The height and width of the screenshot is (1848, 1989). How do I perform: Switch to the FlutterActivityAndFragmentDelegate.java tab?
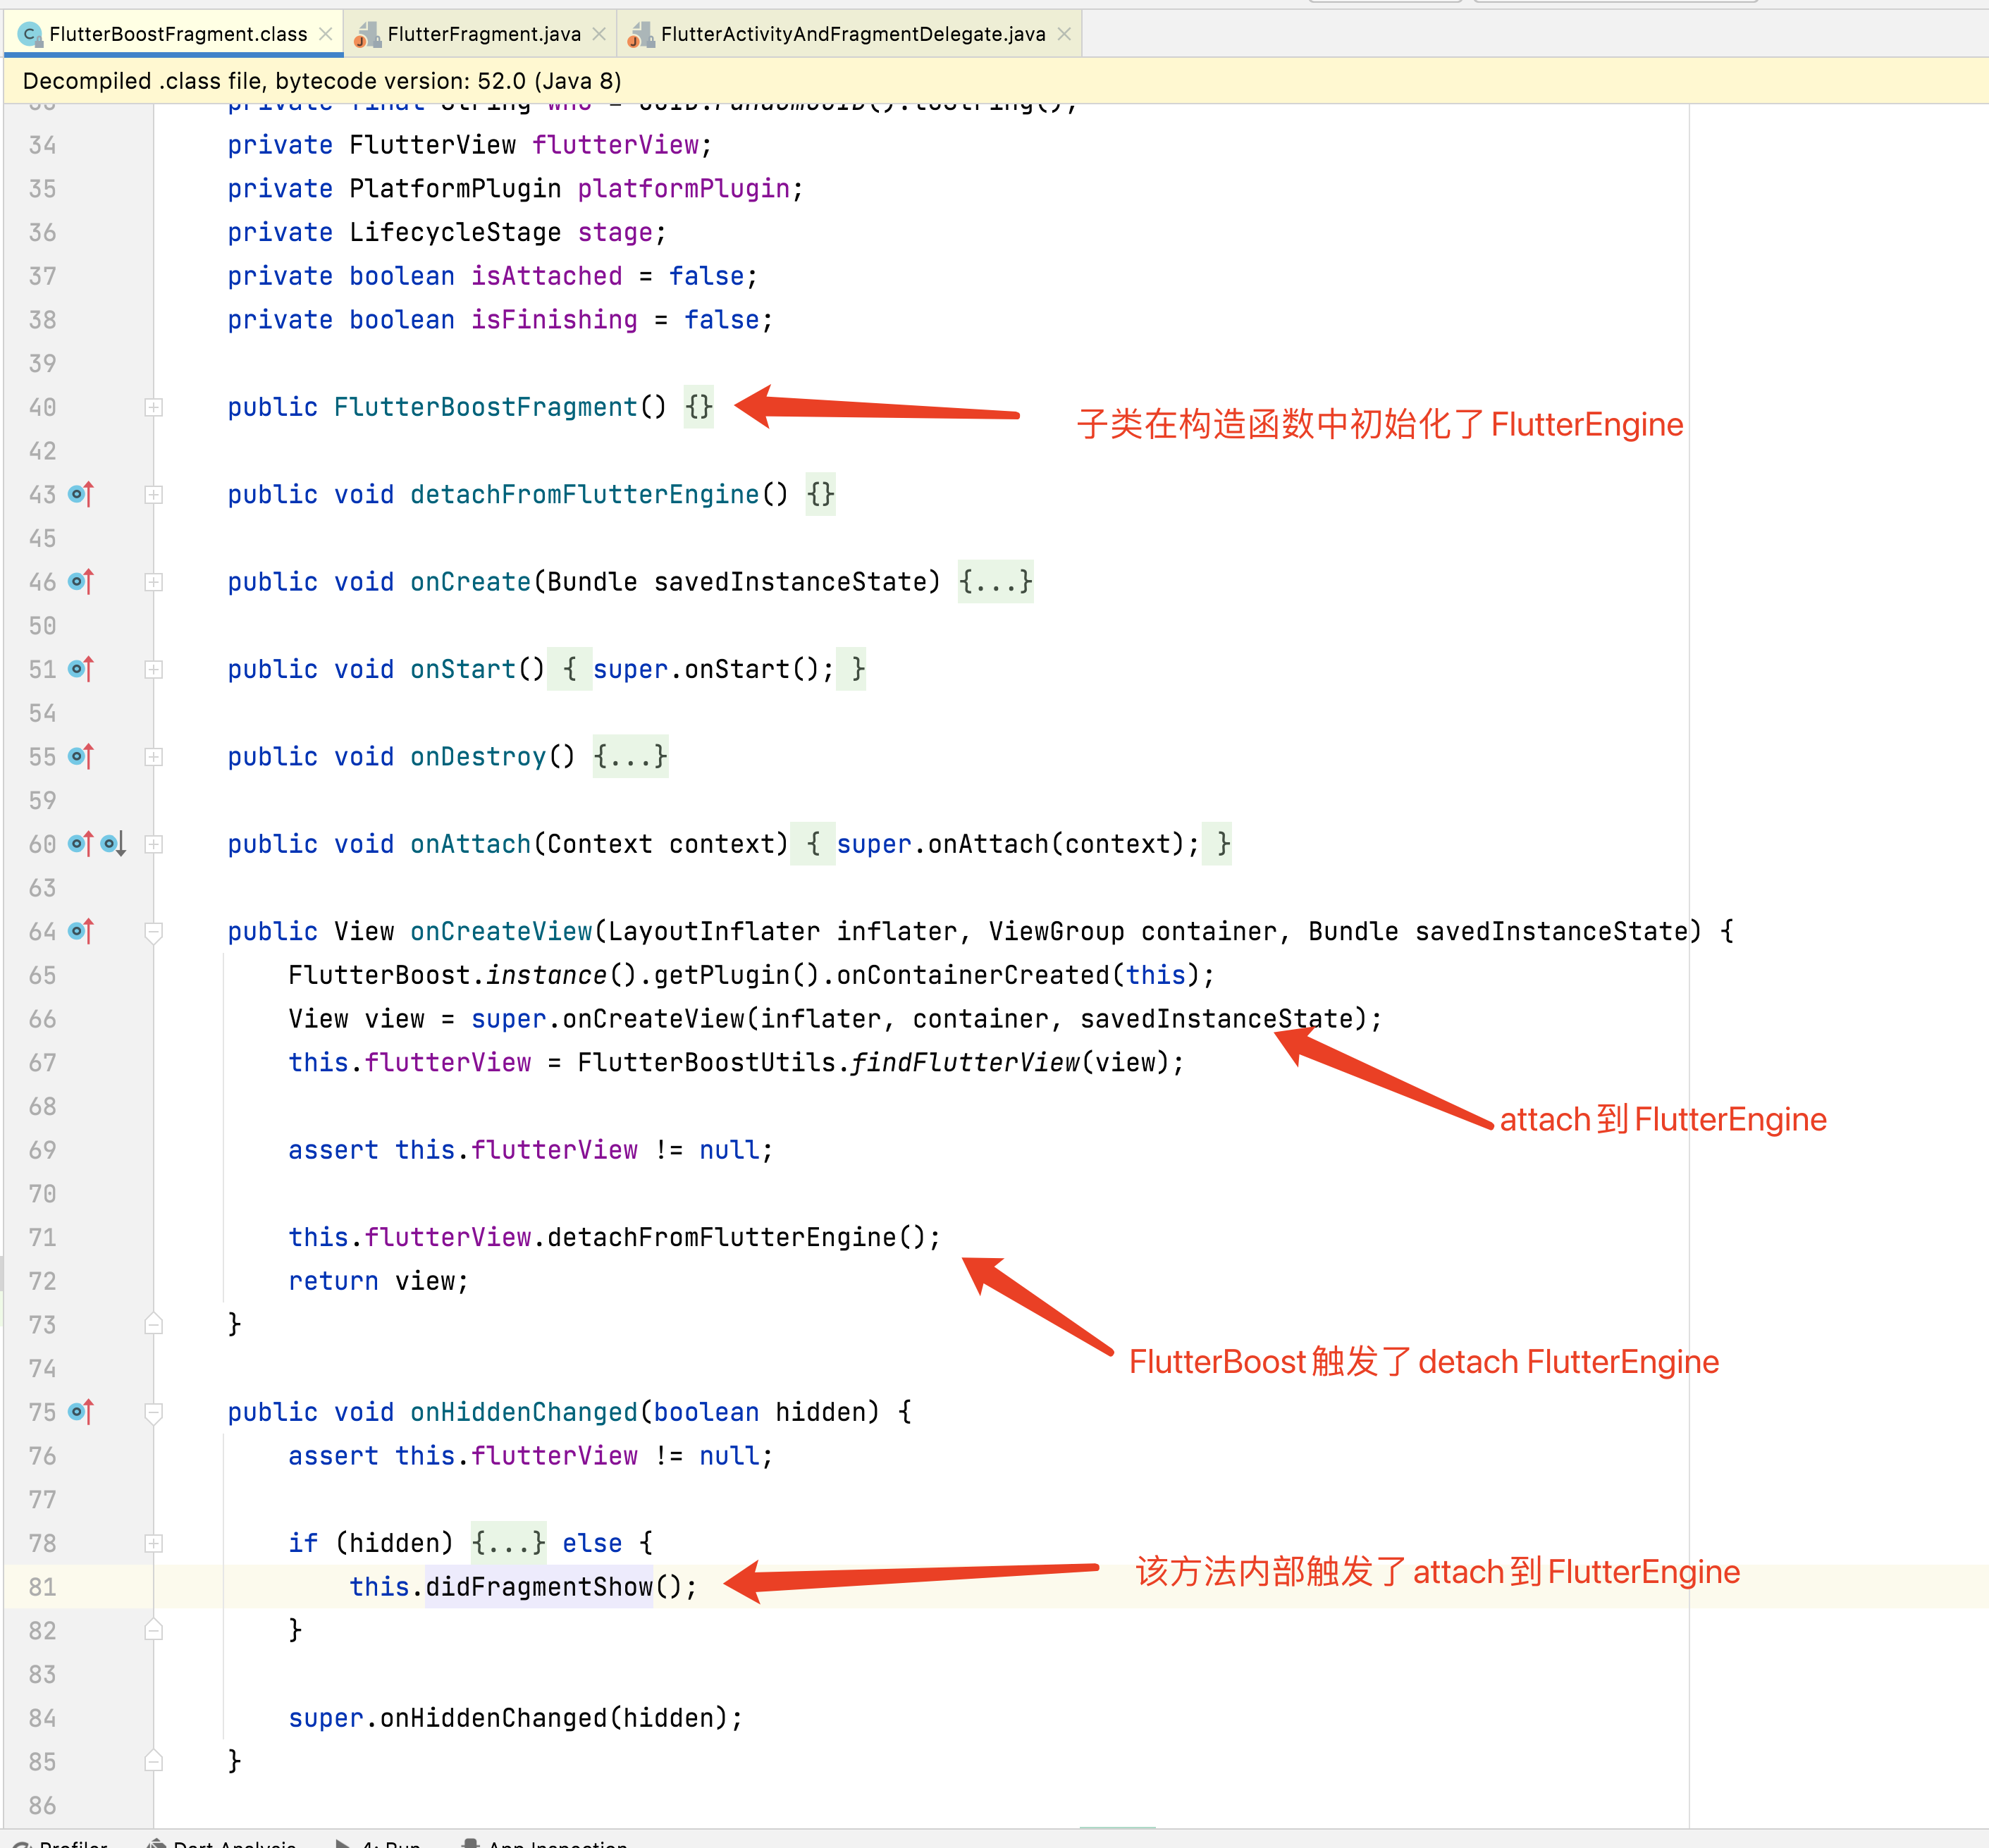click(850, 33)
